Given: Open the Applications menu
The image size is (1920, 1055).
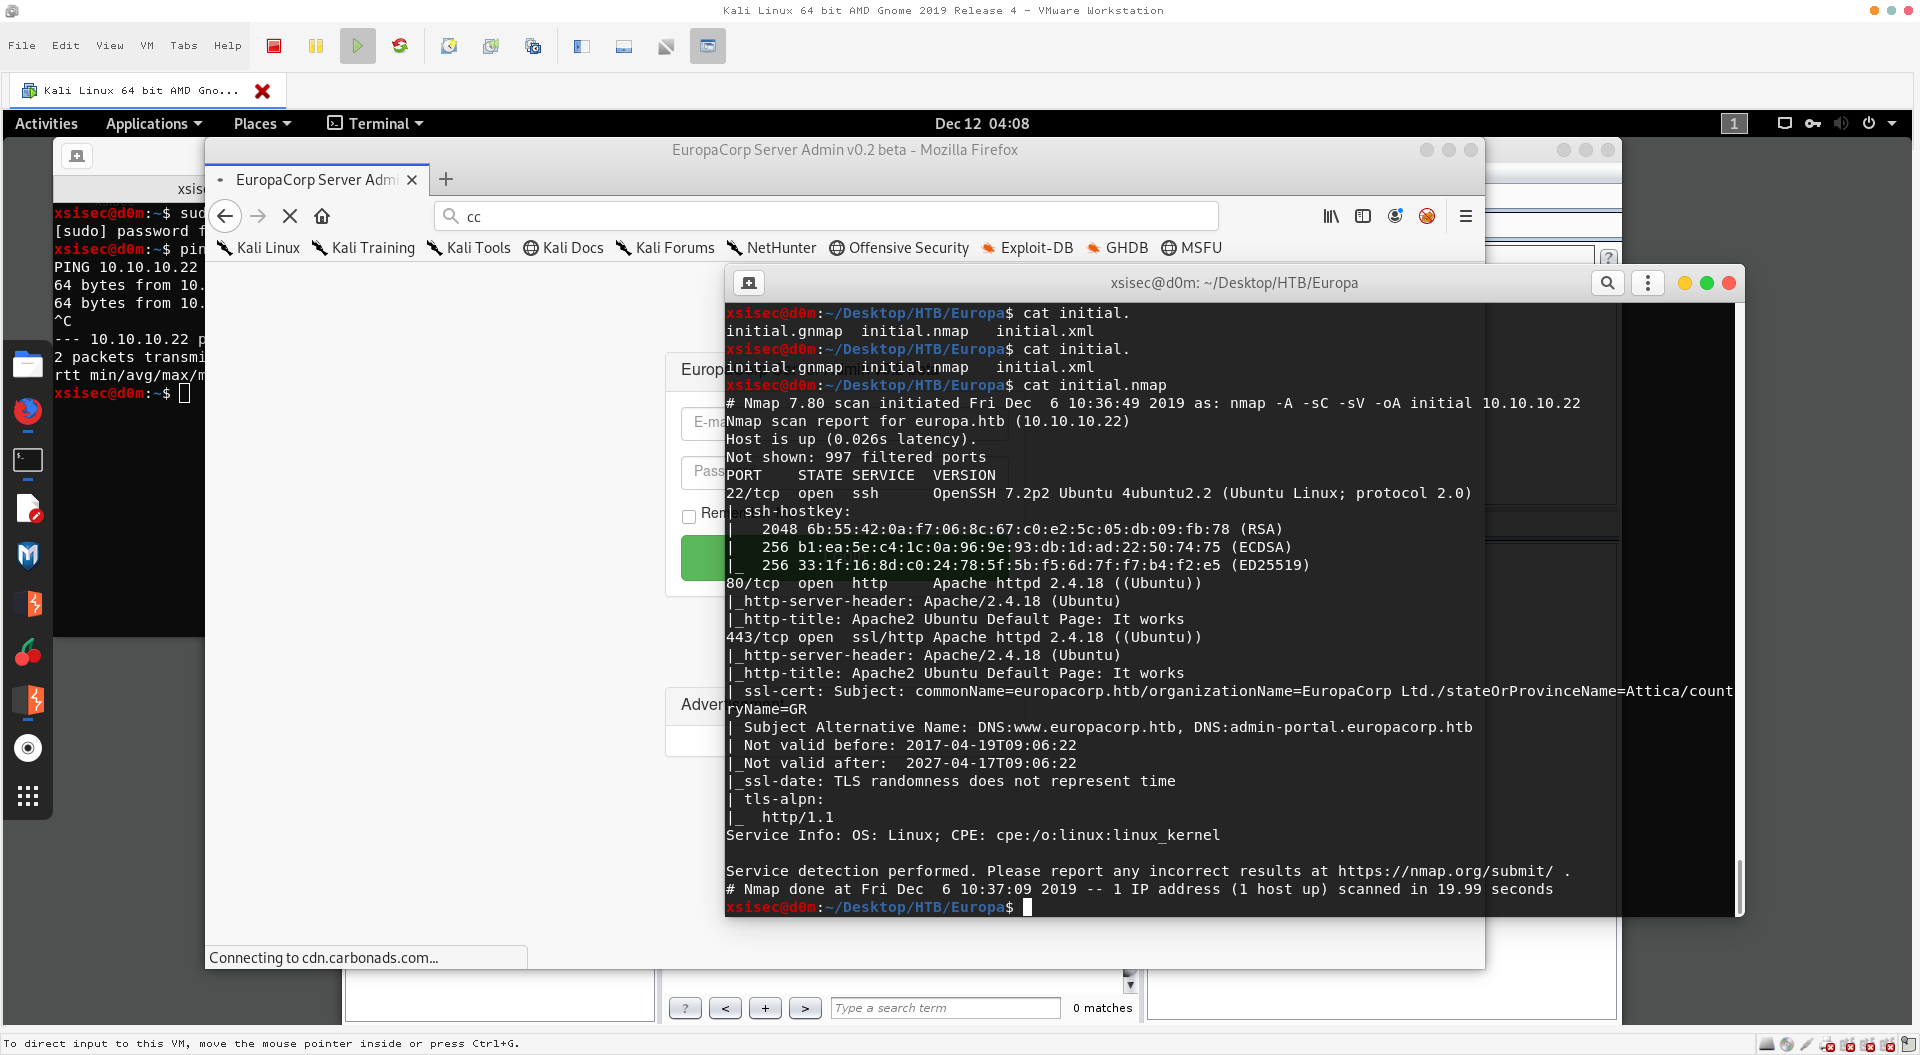Looking at the screenshot, I should (154, 124).
